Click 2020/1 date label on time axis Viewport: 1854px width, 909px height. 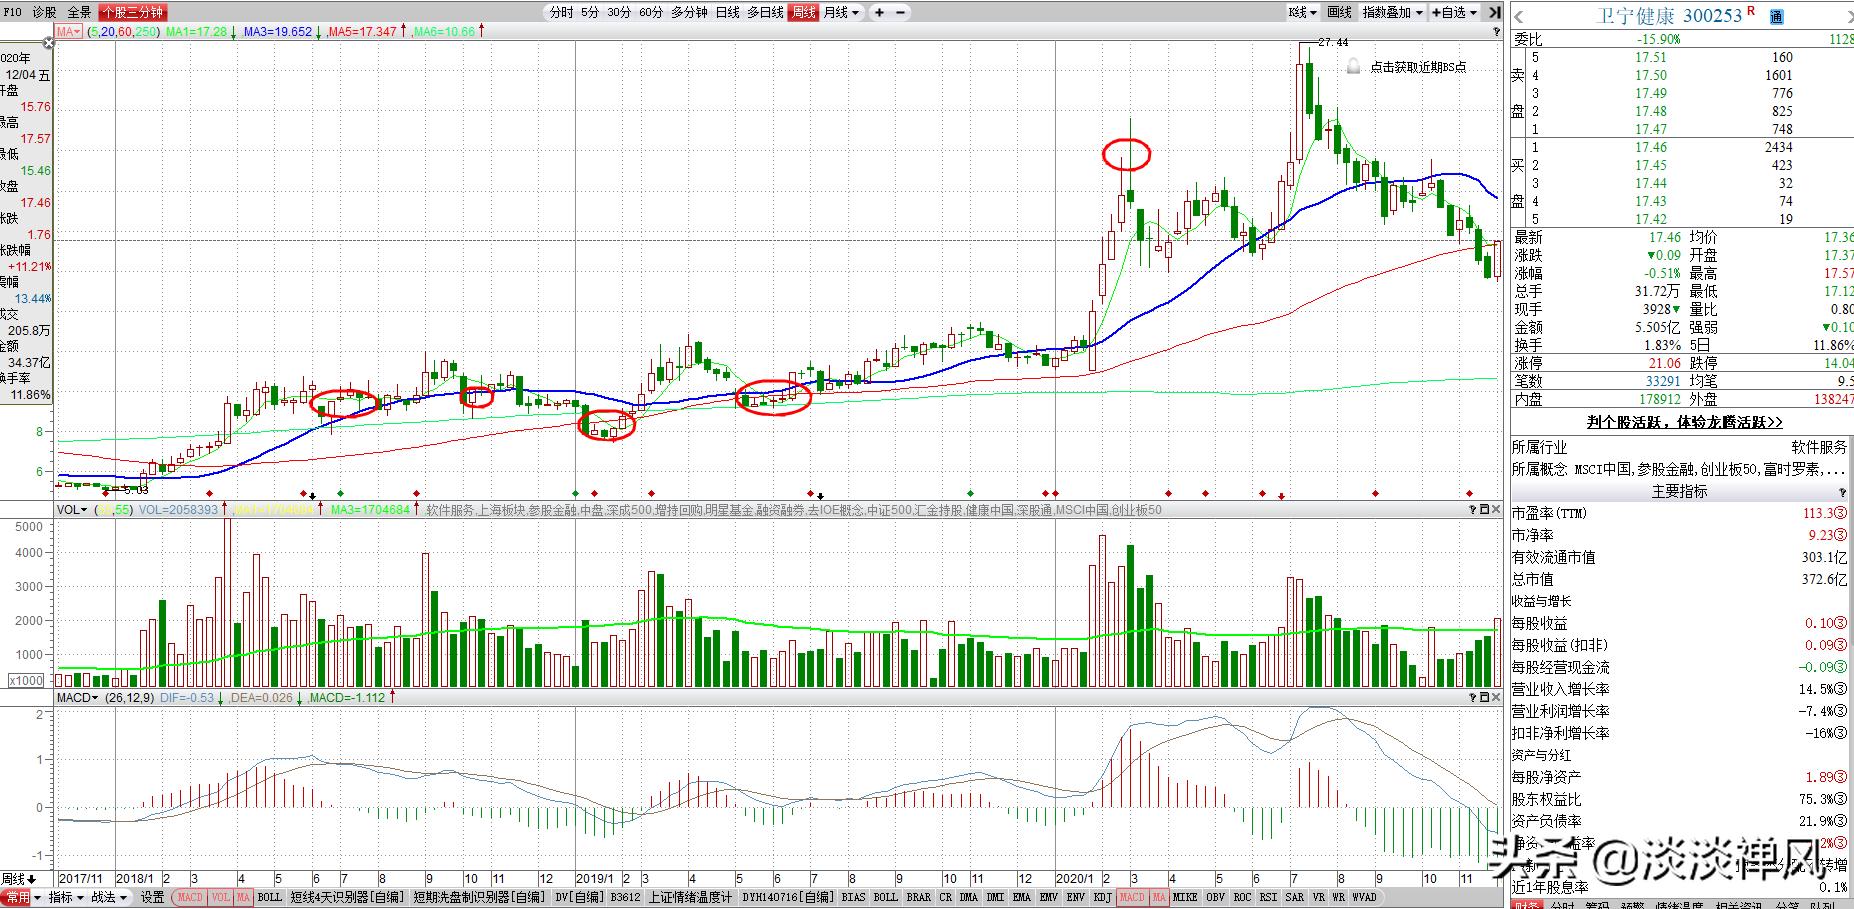tap(1077, 879)
